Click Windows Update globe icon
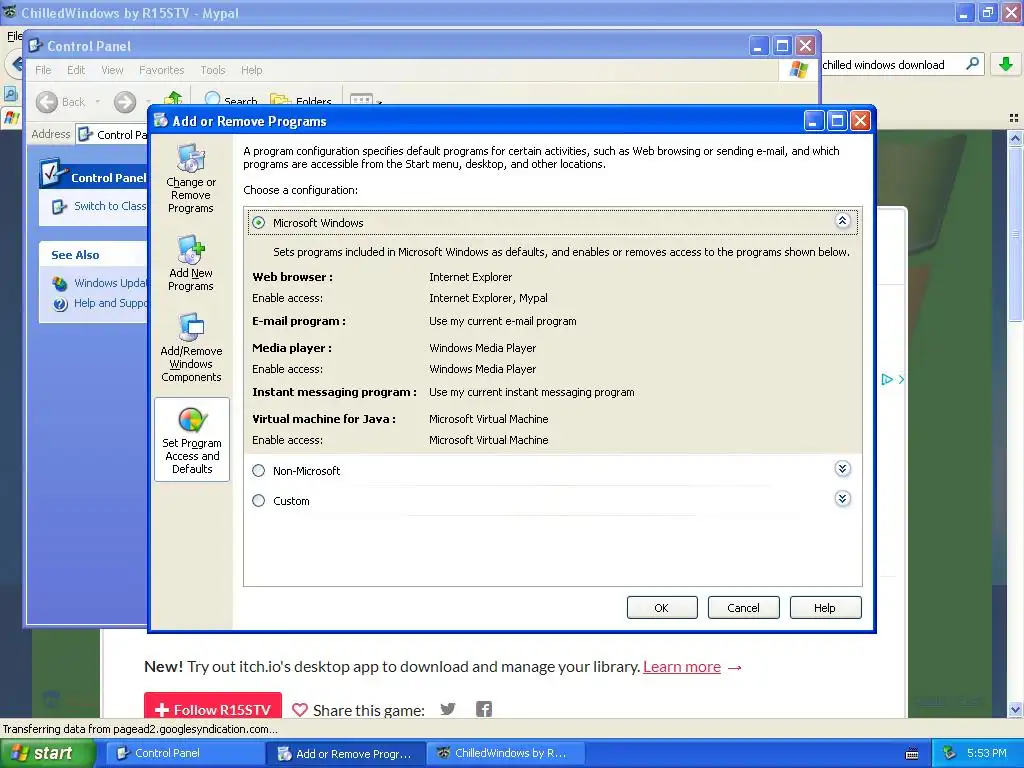Viewport: 1024px width, 768px height. coord(60,283)
